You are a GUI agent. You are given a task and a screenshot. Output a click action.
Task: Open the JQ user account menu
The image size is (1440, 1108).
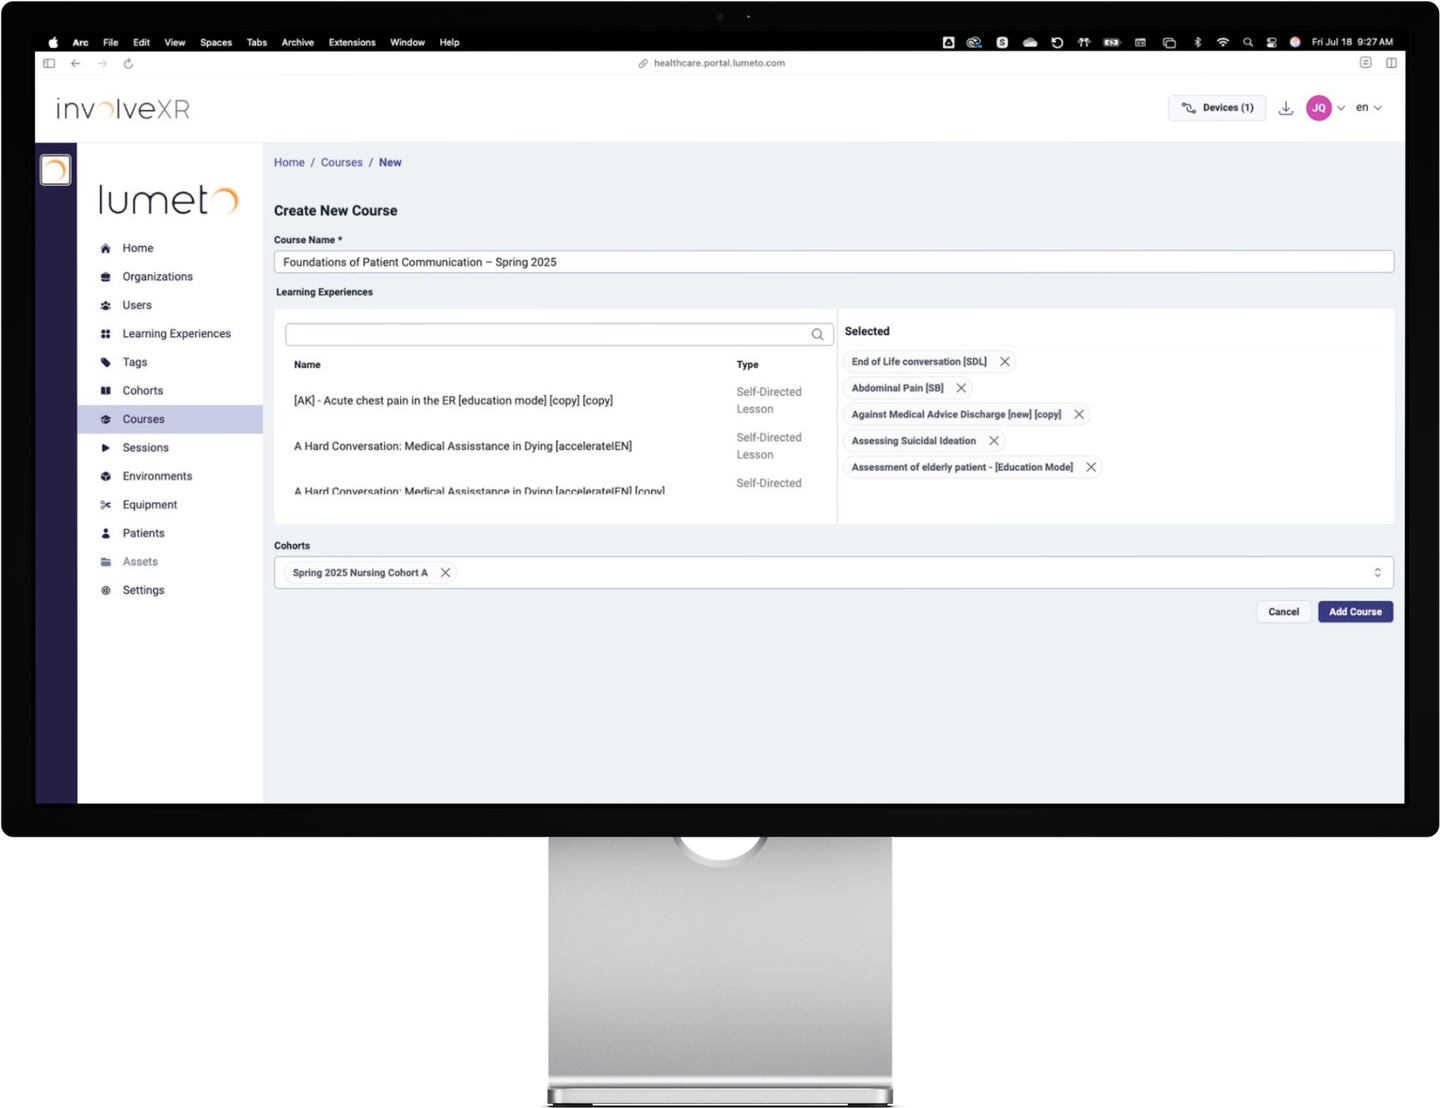[x=1325, y=108]
